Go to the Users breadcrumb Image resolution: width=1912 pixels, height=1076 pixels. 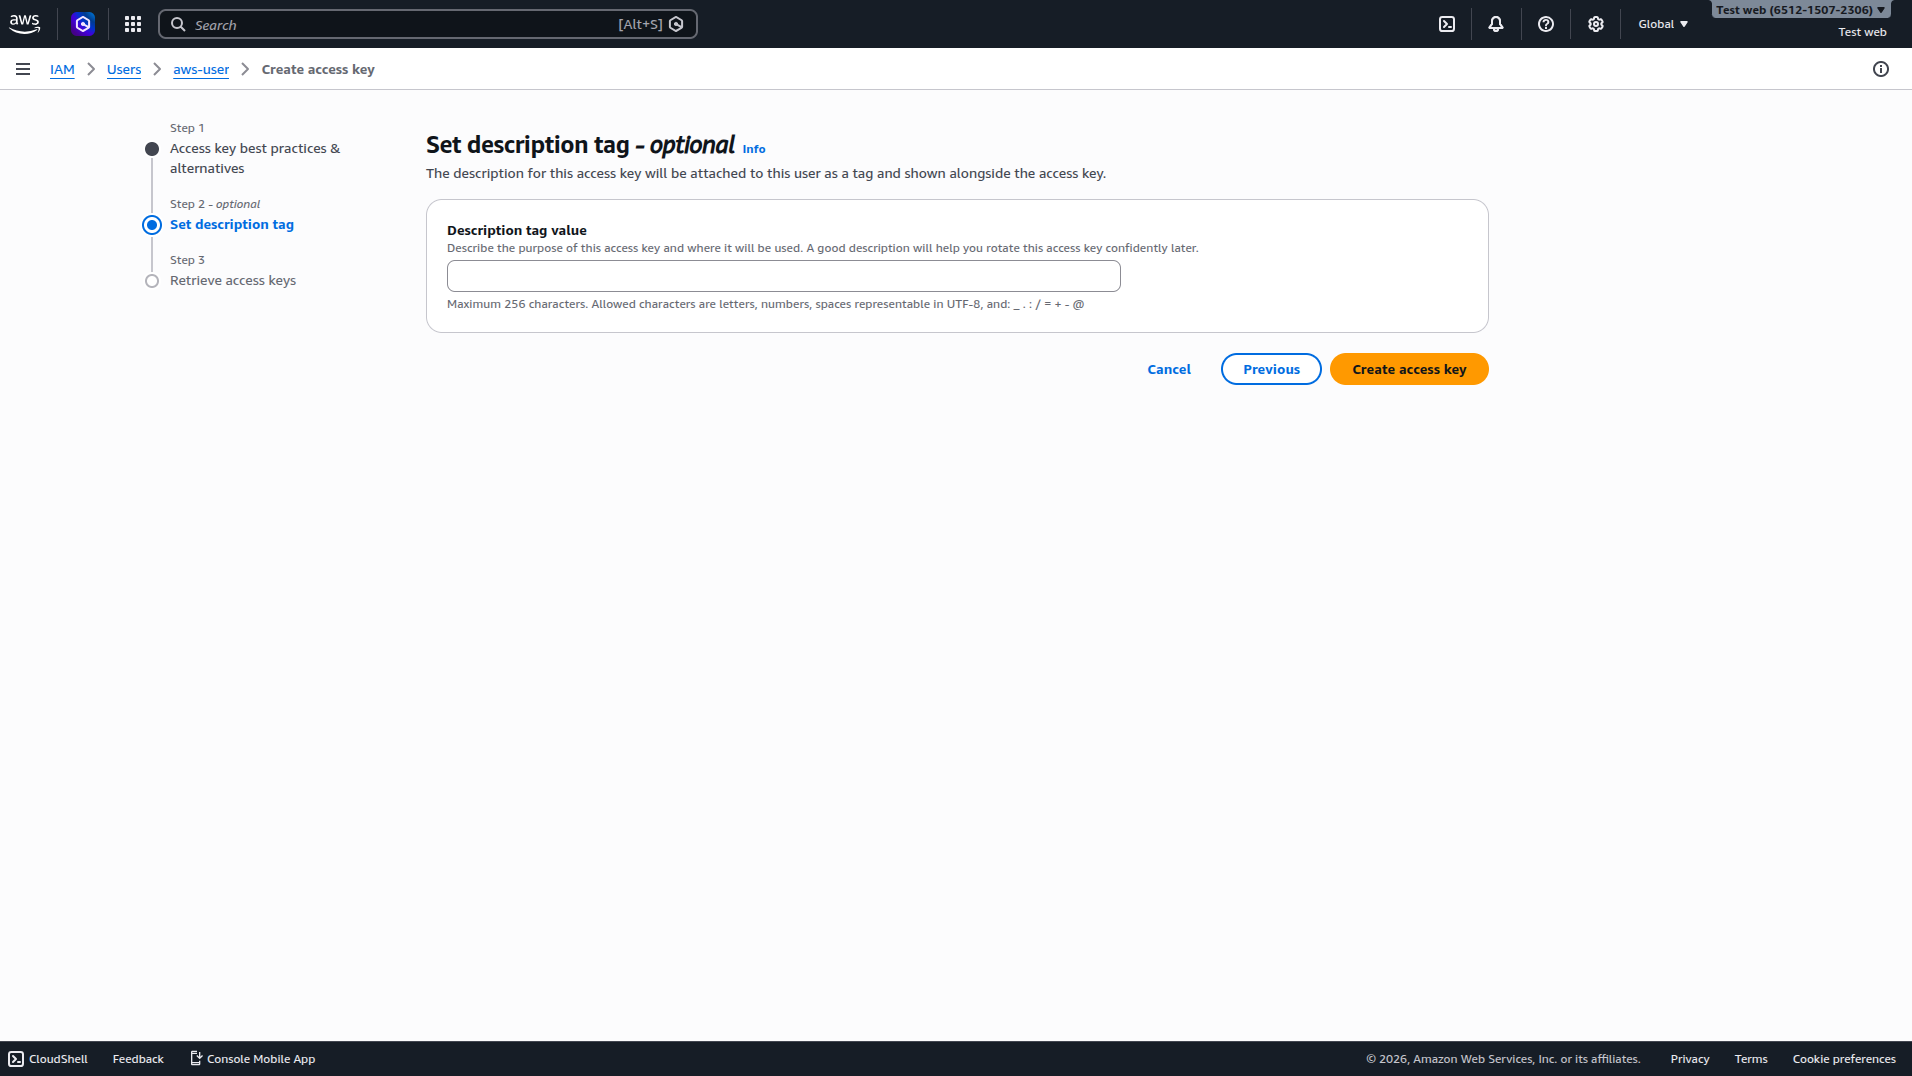coord(124,69)
